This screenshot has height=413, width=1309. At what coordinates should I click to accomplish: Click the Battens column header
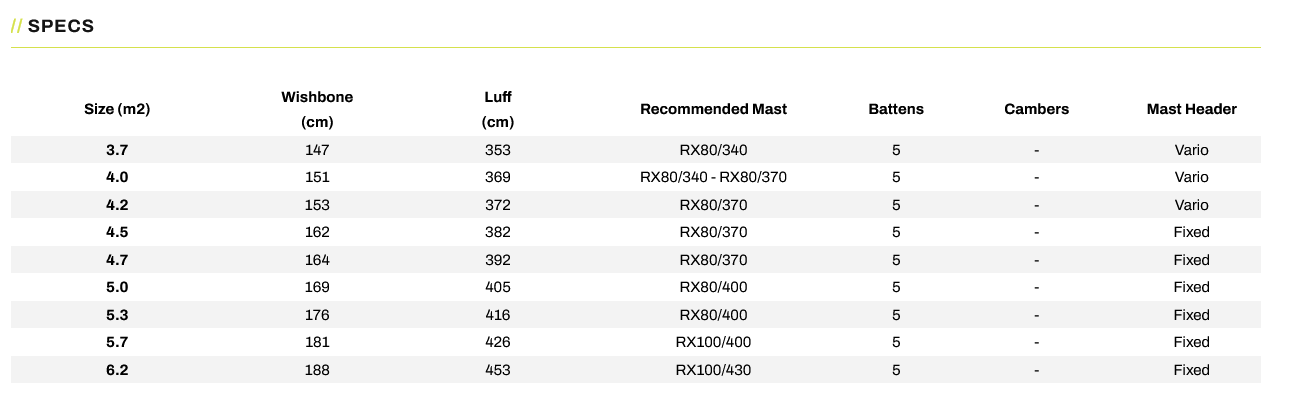point(896,109)
